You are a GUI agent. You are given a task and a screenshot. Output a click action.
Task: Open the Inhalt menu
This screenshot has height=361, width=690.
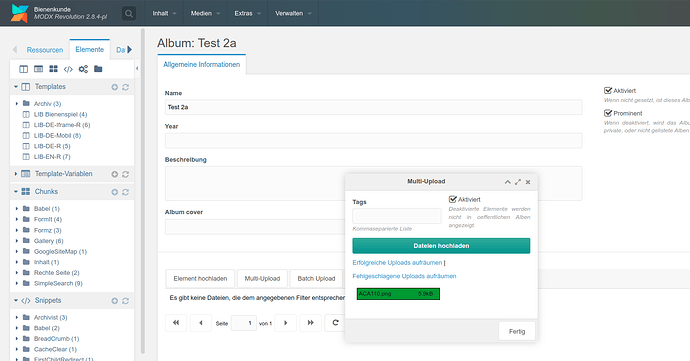[164, 13]
